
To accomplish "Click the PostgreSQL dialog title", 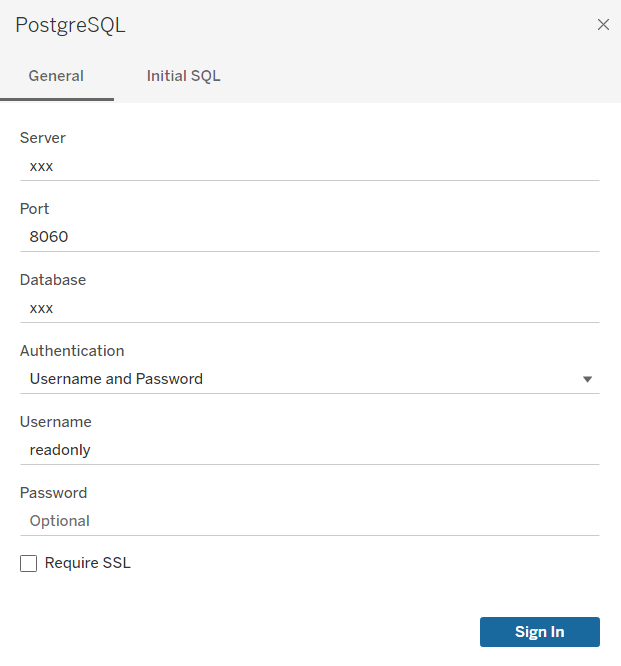I will [x=70, y=25].
